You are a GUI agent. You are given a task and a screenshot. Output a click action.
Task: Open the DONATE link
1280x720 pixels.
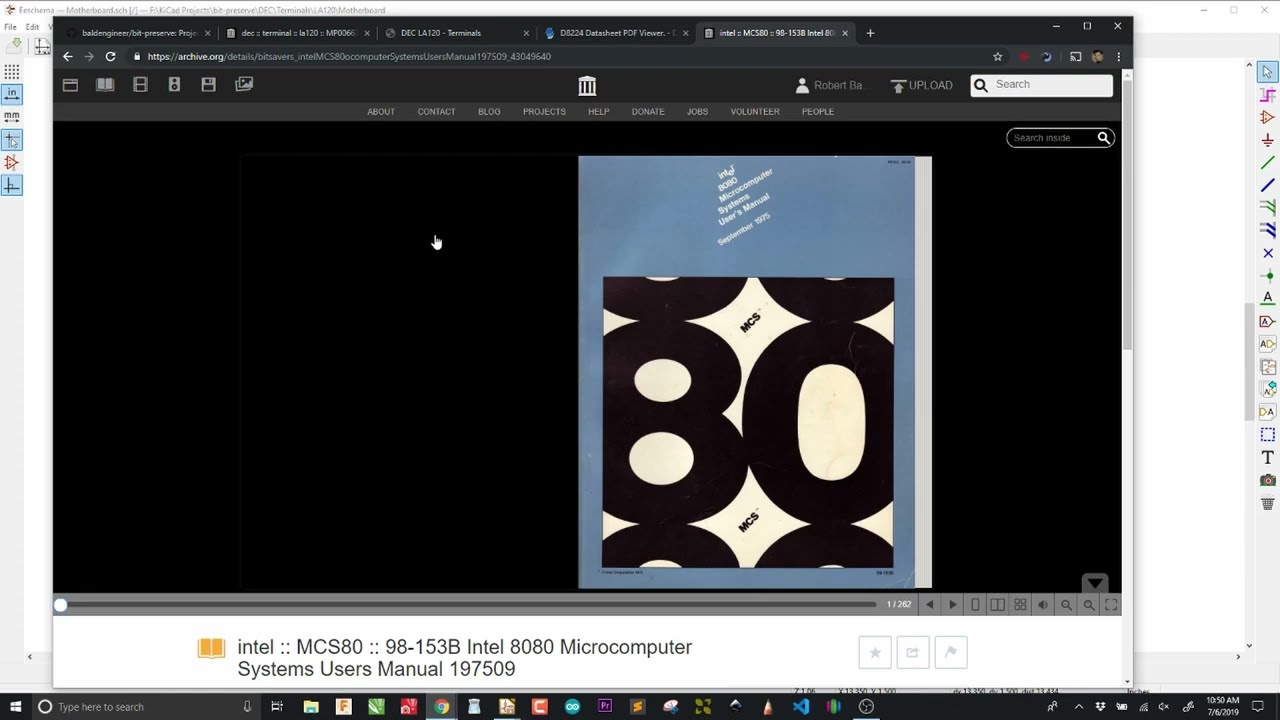[x=648, y=112]
